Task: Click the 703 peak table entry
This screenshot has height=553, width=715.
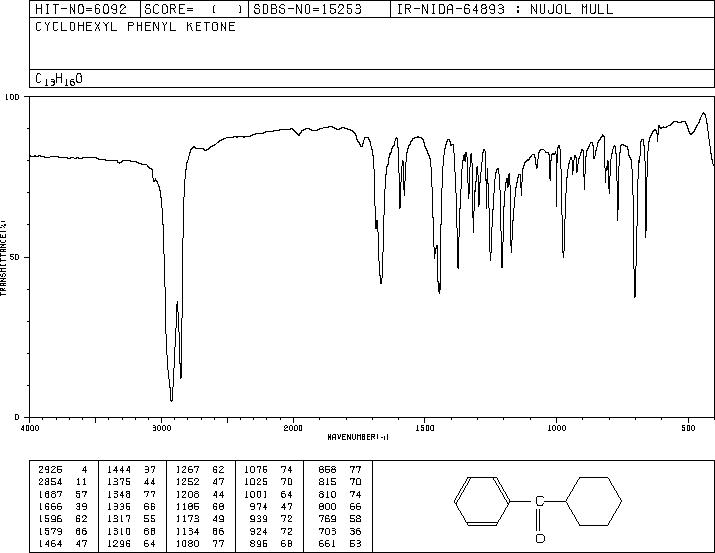Action: coord(327,531)
